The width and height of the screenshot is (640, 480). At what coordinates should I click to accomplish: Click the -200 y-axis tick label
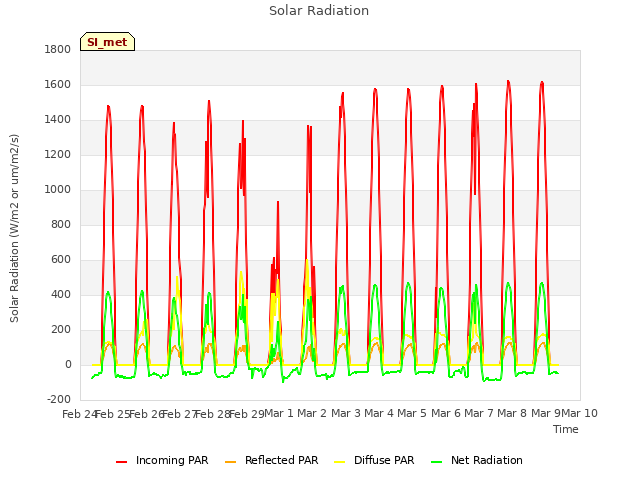[x=59, y=399]
